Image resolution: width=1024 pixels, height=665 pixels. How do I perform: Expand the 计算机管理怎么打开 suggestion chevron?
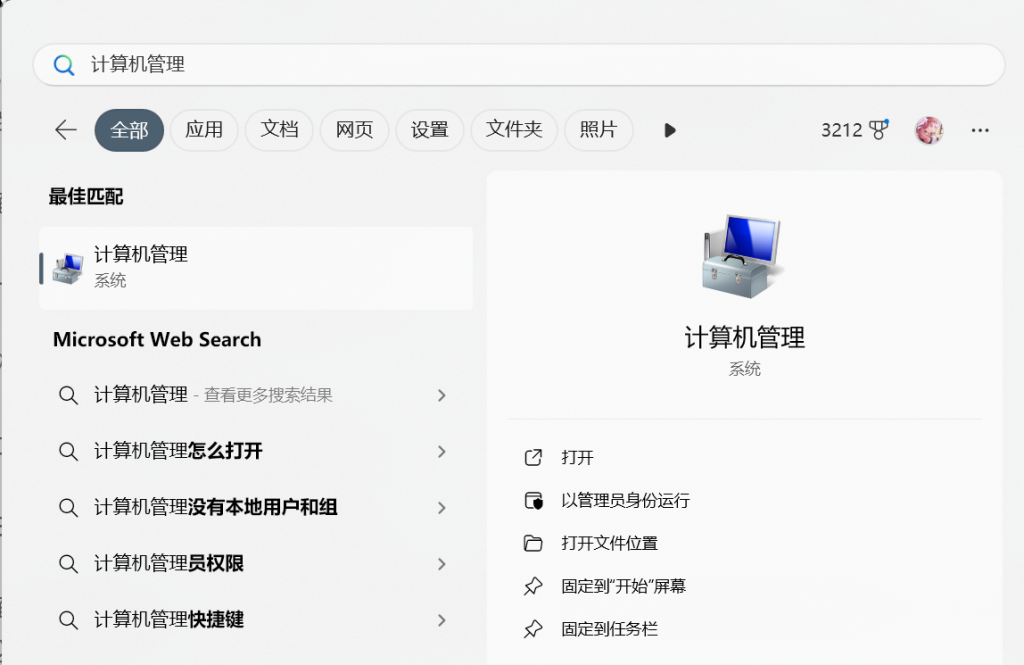click(441, 451)
